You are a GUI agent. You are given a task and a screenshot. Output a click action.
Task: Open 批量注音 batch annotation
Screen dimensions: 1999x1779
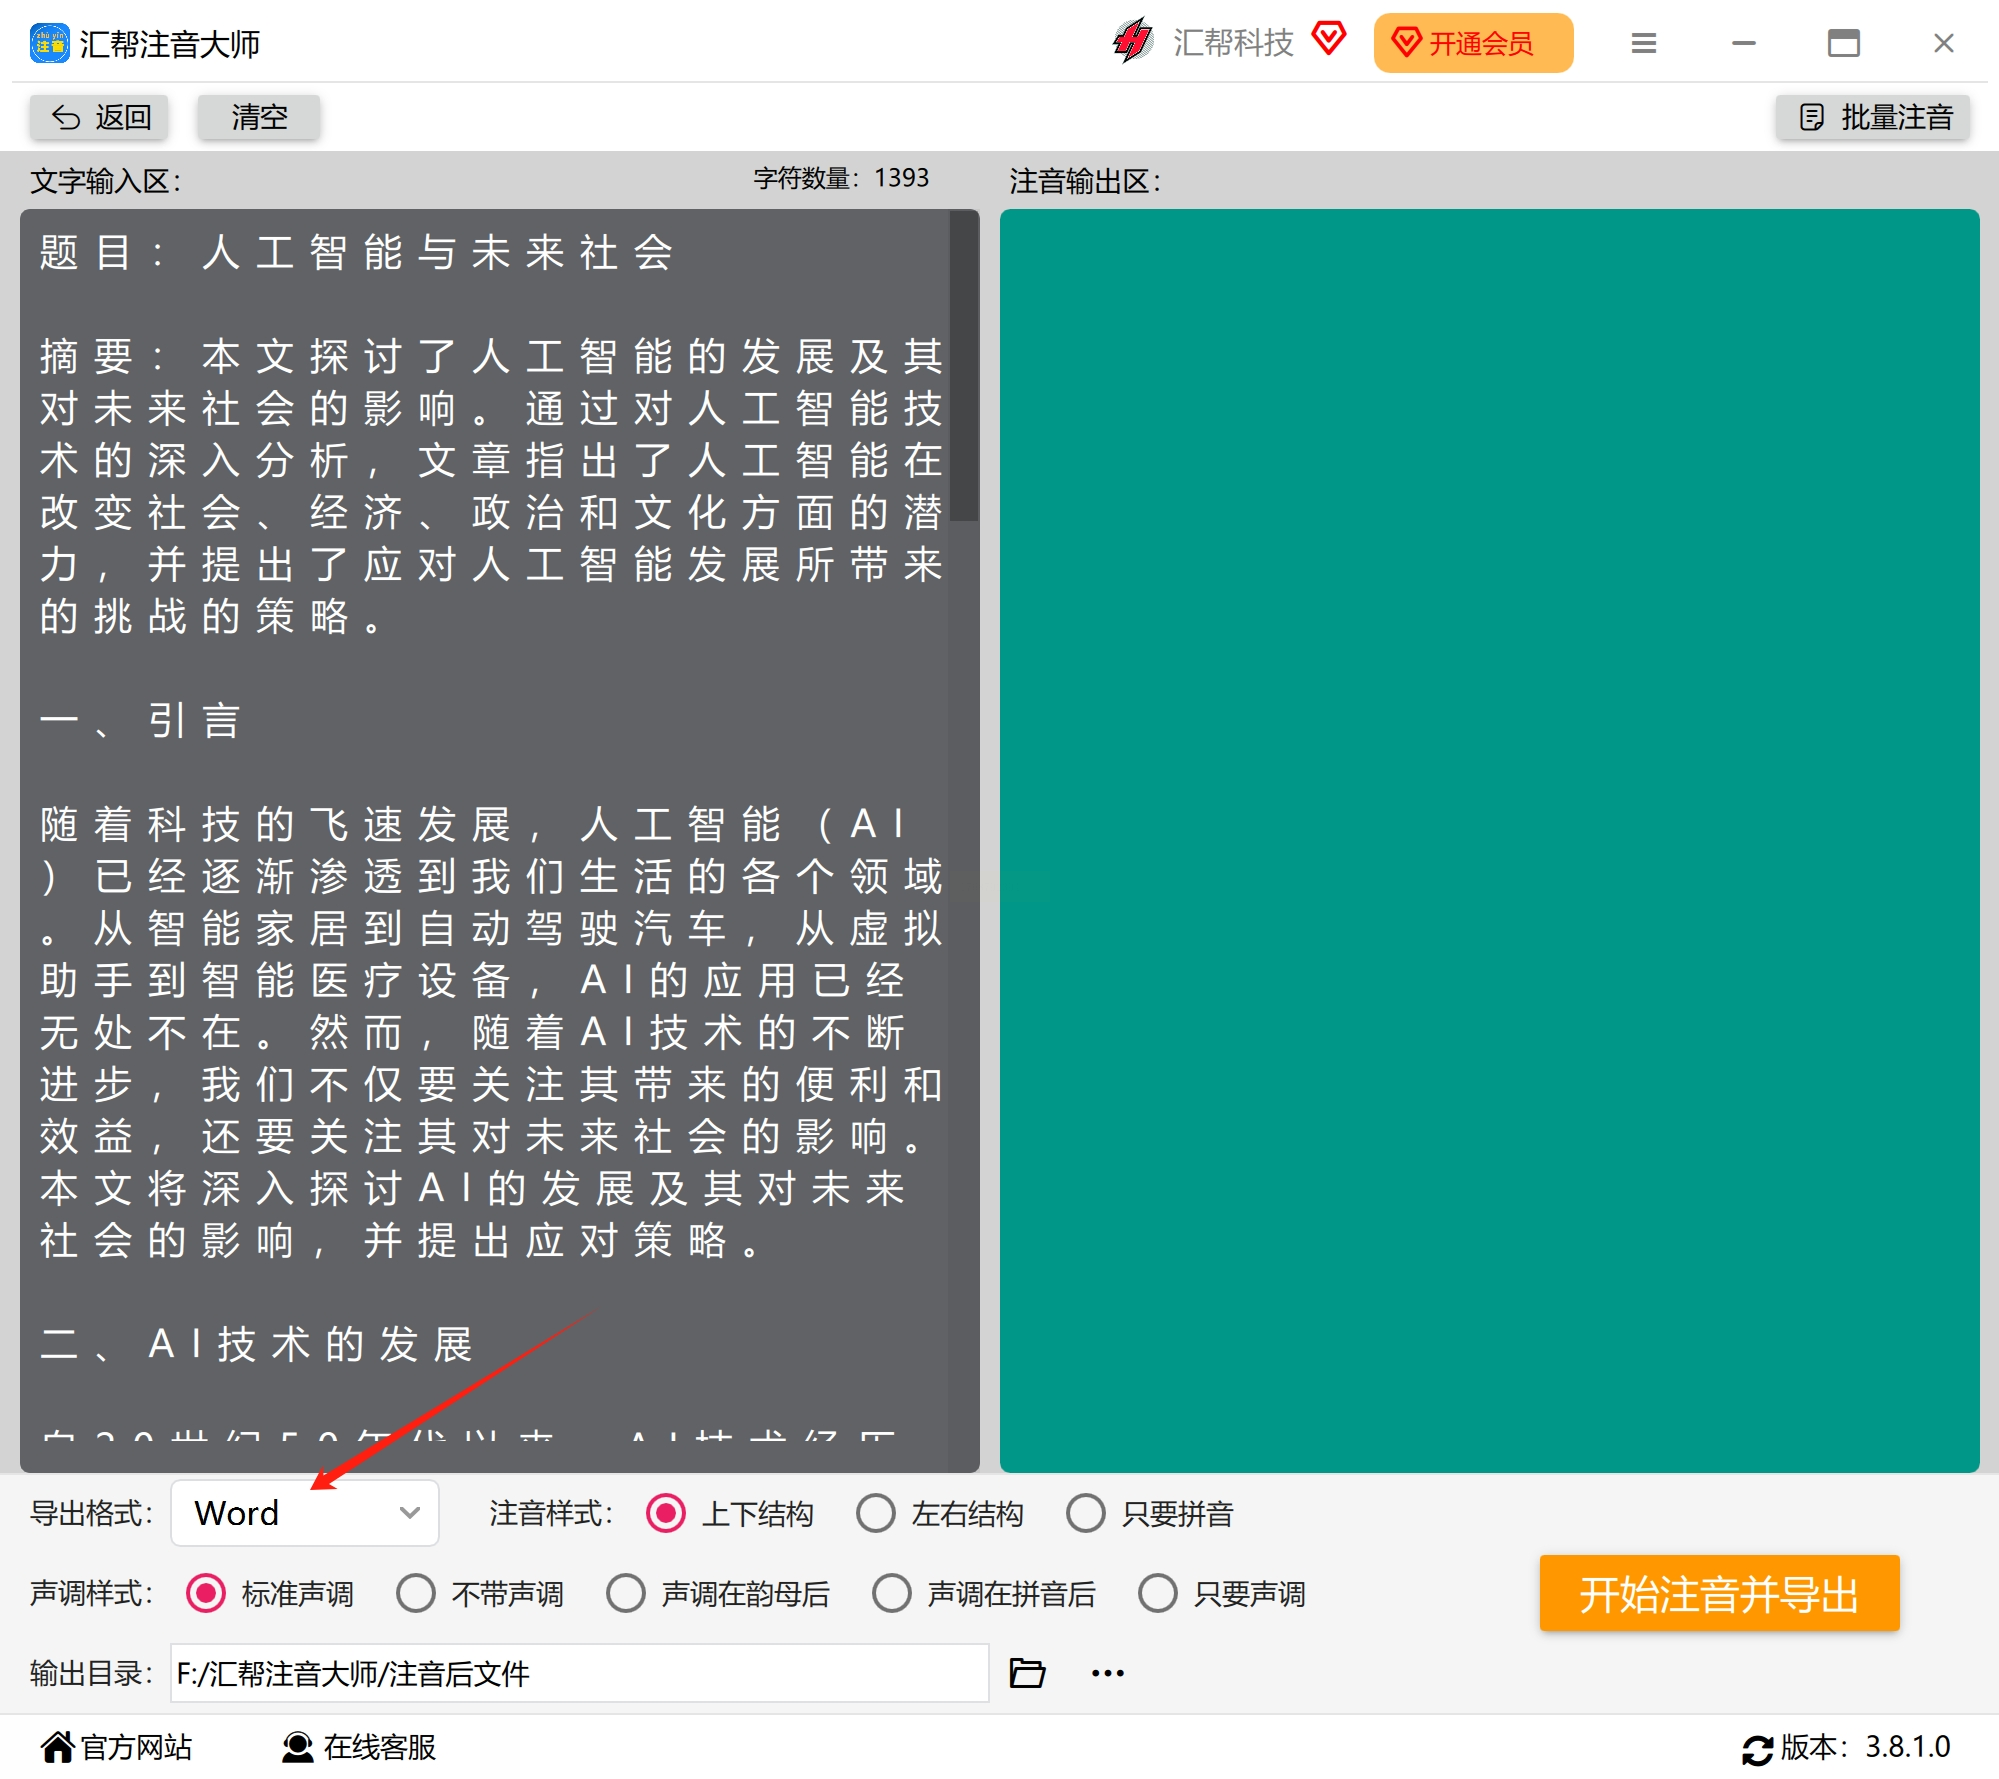(x=1874, y=117)
